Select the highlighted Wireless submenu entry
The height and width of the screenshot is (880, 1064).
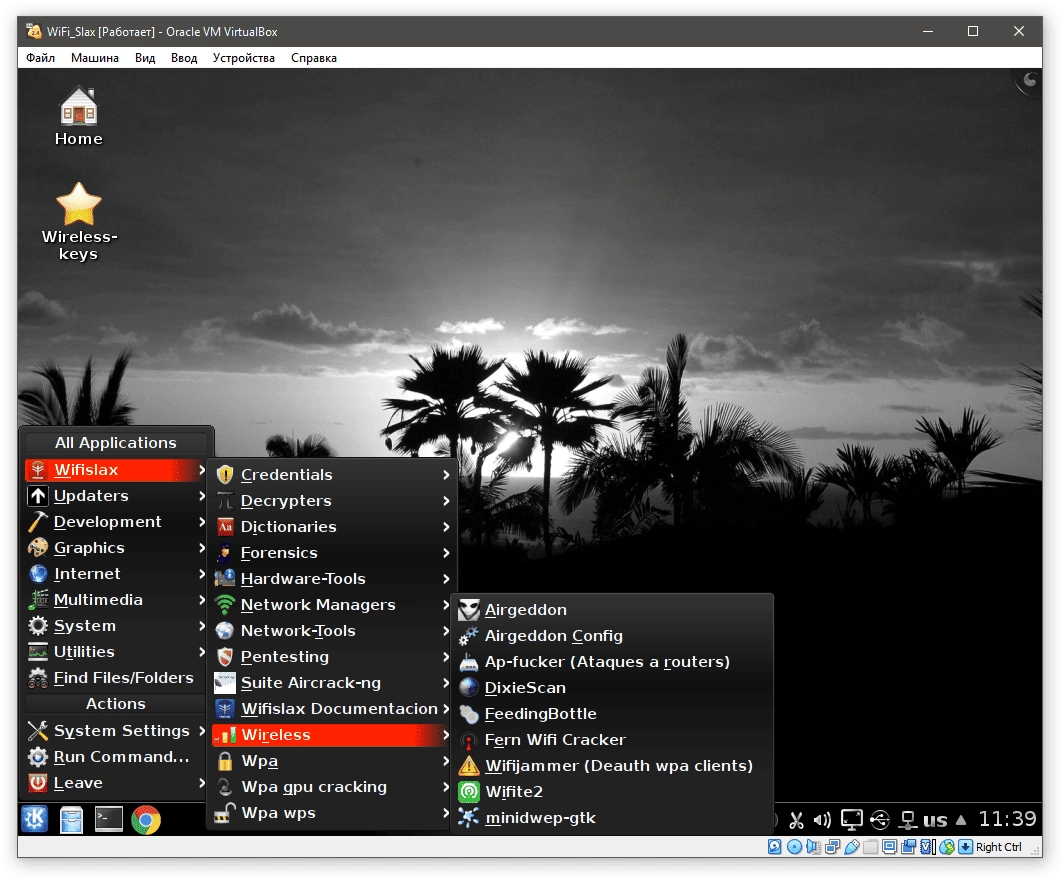[332, 735]
